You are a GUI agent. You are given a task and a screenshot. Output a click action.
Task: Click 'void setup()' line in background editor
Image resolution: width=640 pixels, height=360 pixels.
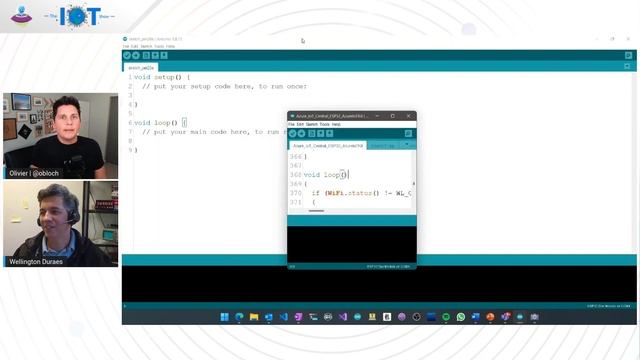point(162,77)
